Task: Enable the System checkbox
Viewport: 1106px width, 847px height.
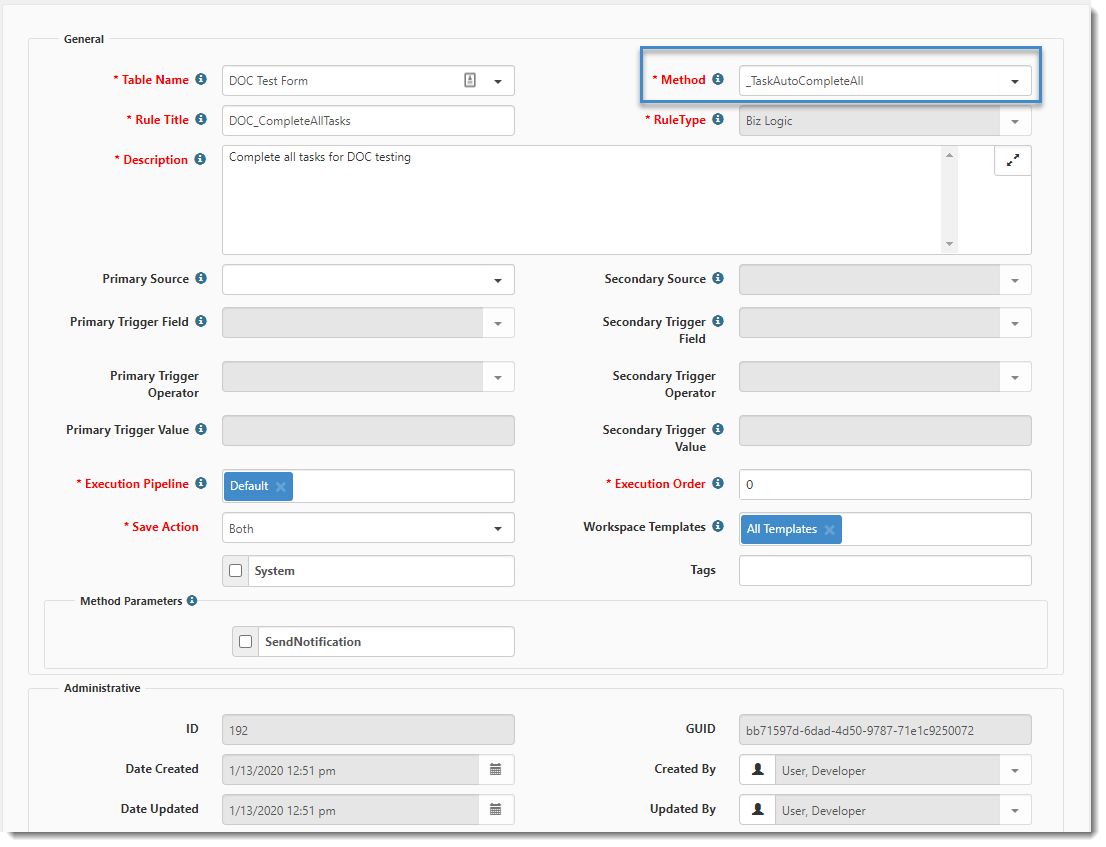Action: point(236,571)
